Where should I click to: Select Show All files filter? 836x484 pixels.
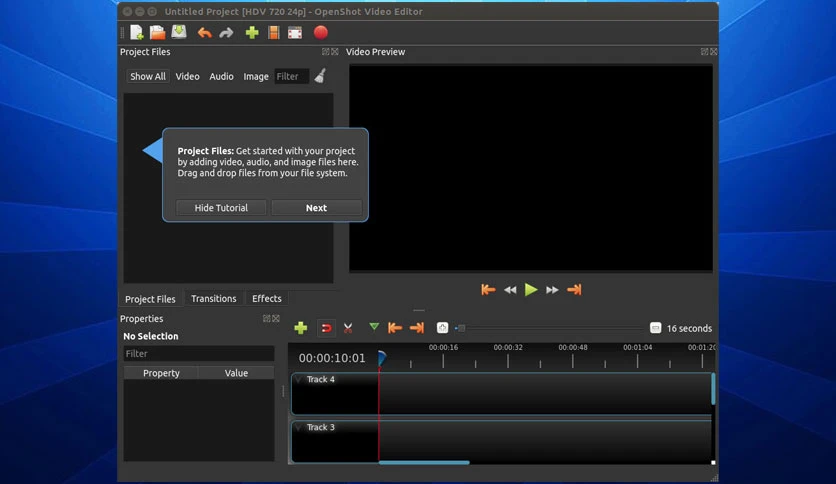tap(148, 76)
